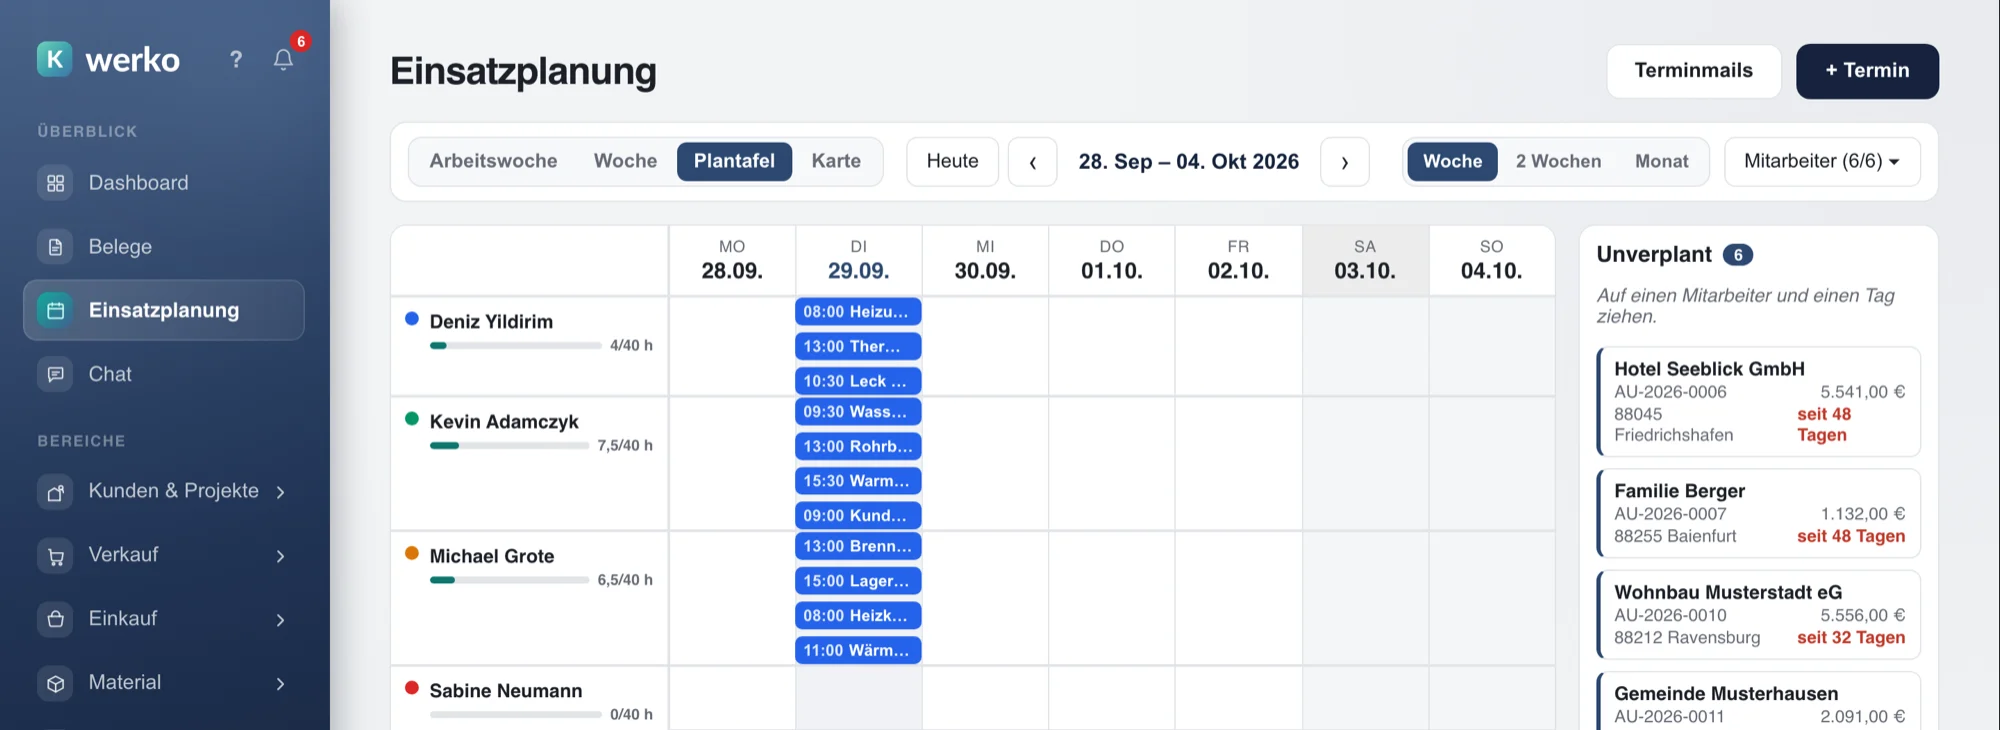Viewport: 2000px width, 730px height.
Task: Open the 15:00 Lager... appointment
Action: point(858,581)
